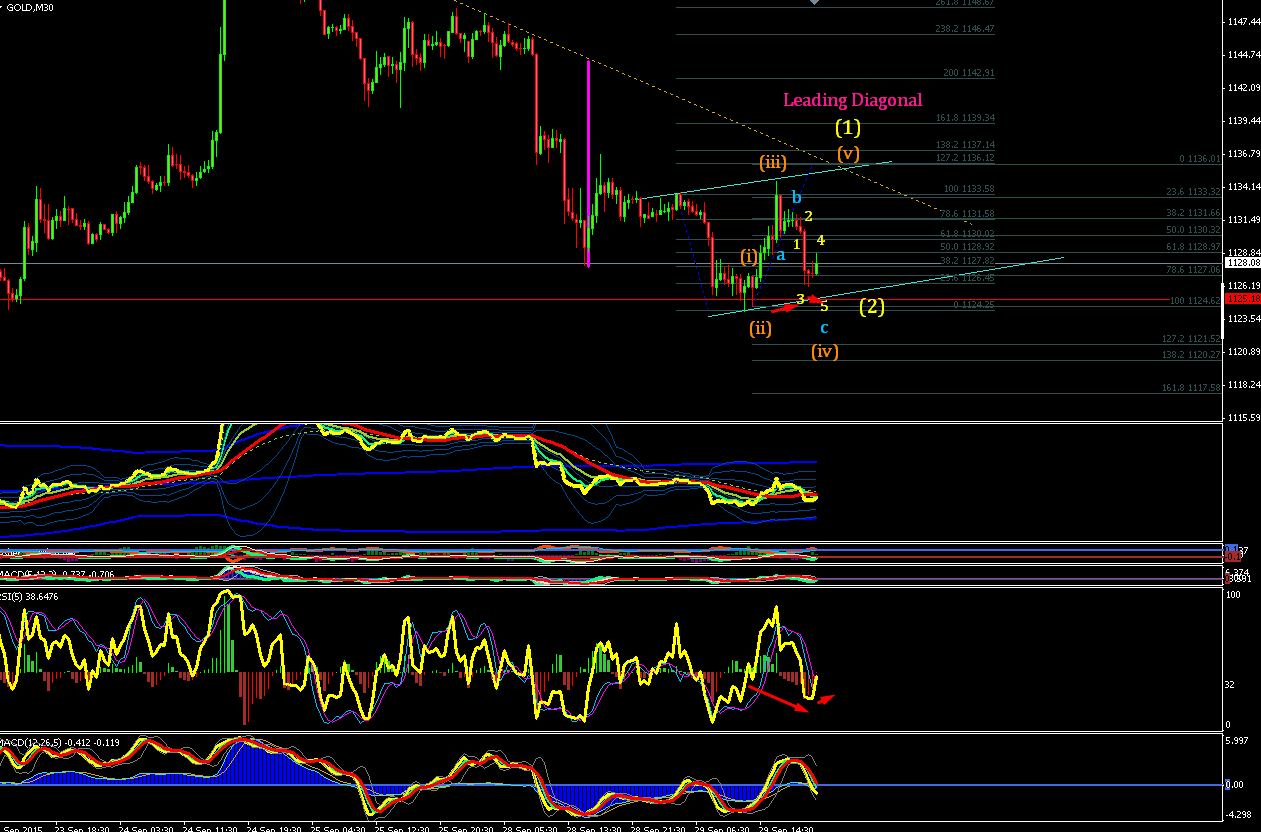Click the GOLD,M30 chart title
The height and width of the screenshot is (832, 1261).
tap(28, 8)
